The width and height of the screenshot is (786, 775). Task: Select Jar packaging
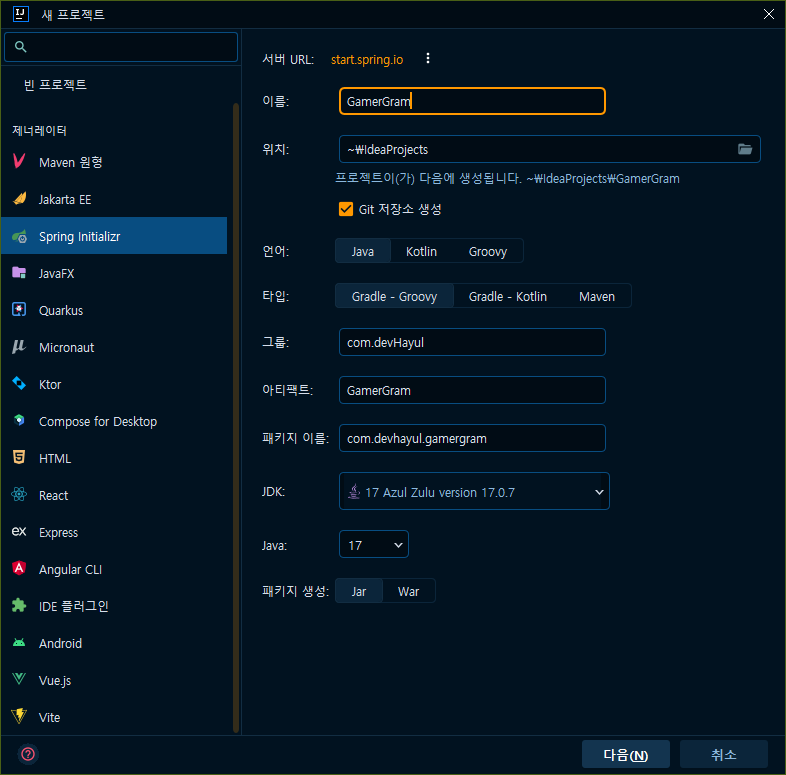[358, 591]
